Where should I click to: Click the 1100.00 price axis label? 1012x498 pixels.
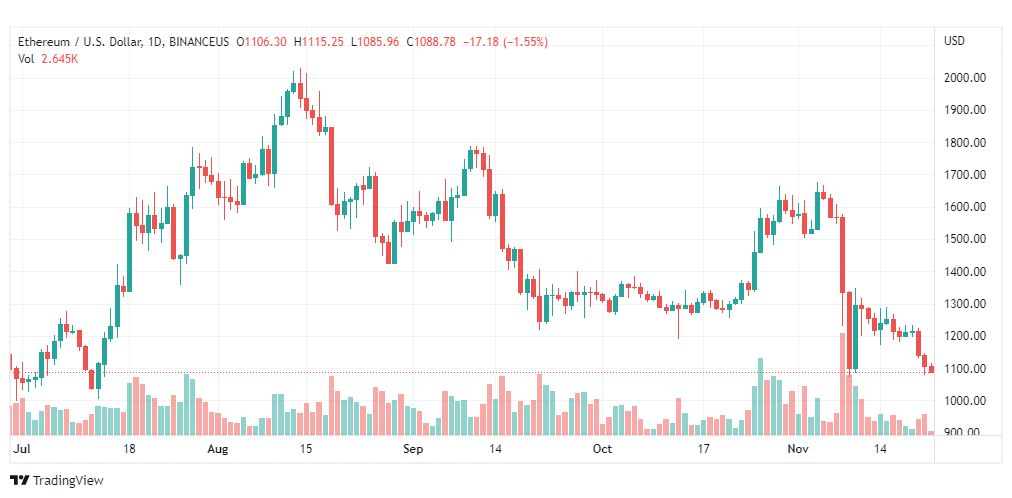[966, 369]
